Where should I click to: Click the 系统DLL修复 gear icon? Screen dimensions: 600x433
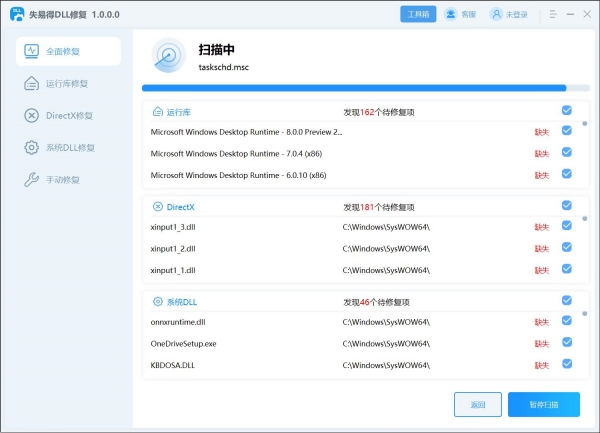[31, 148]
